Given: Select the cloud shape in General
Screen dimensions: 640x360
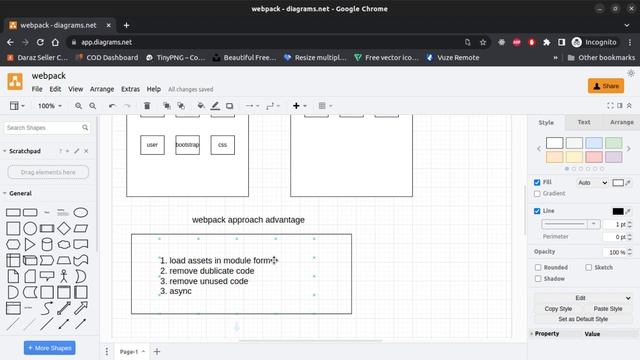Looking at the screenshot, I should pyautogui.click(x=64, y=244).
